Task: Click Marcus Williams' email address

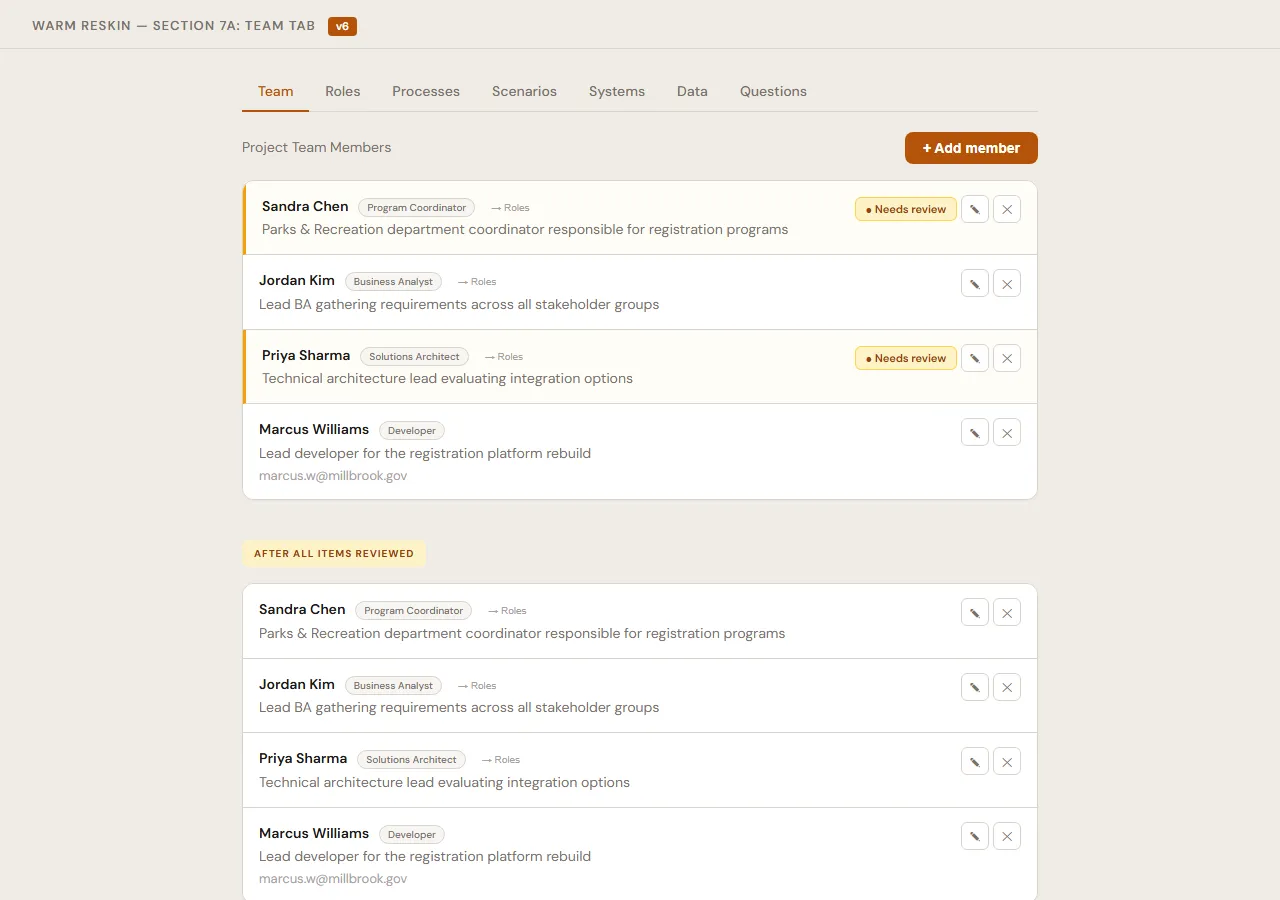Action: click(x=333, y=476)
